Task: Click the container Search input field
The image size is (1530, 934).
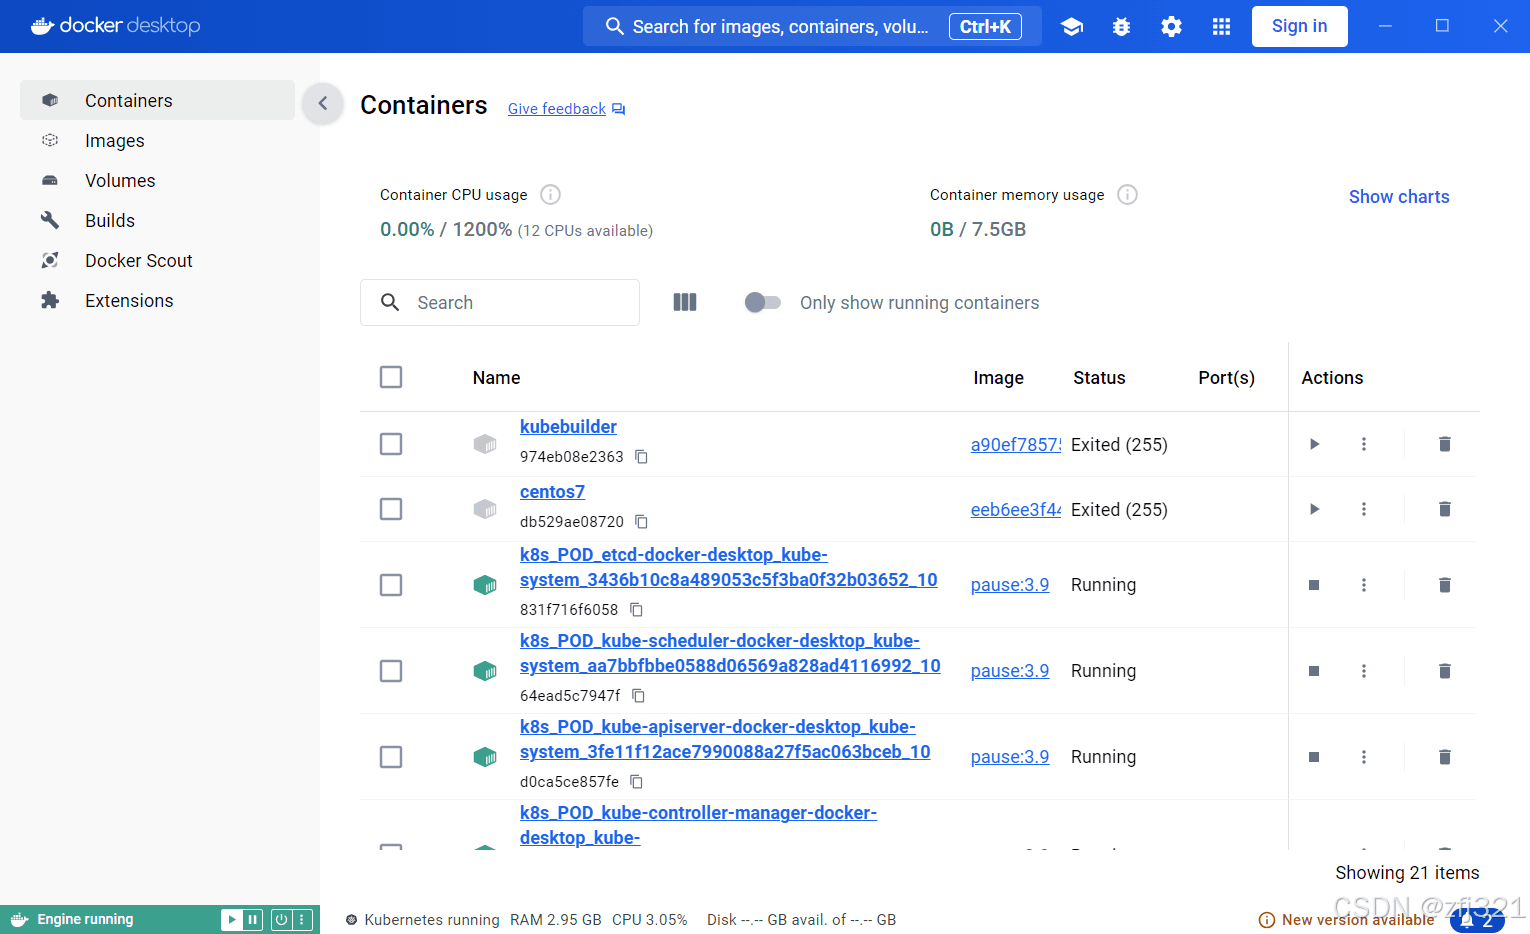Action: [500, 302]
